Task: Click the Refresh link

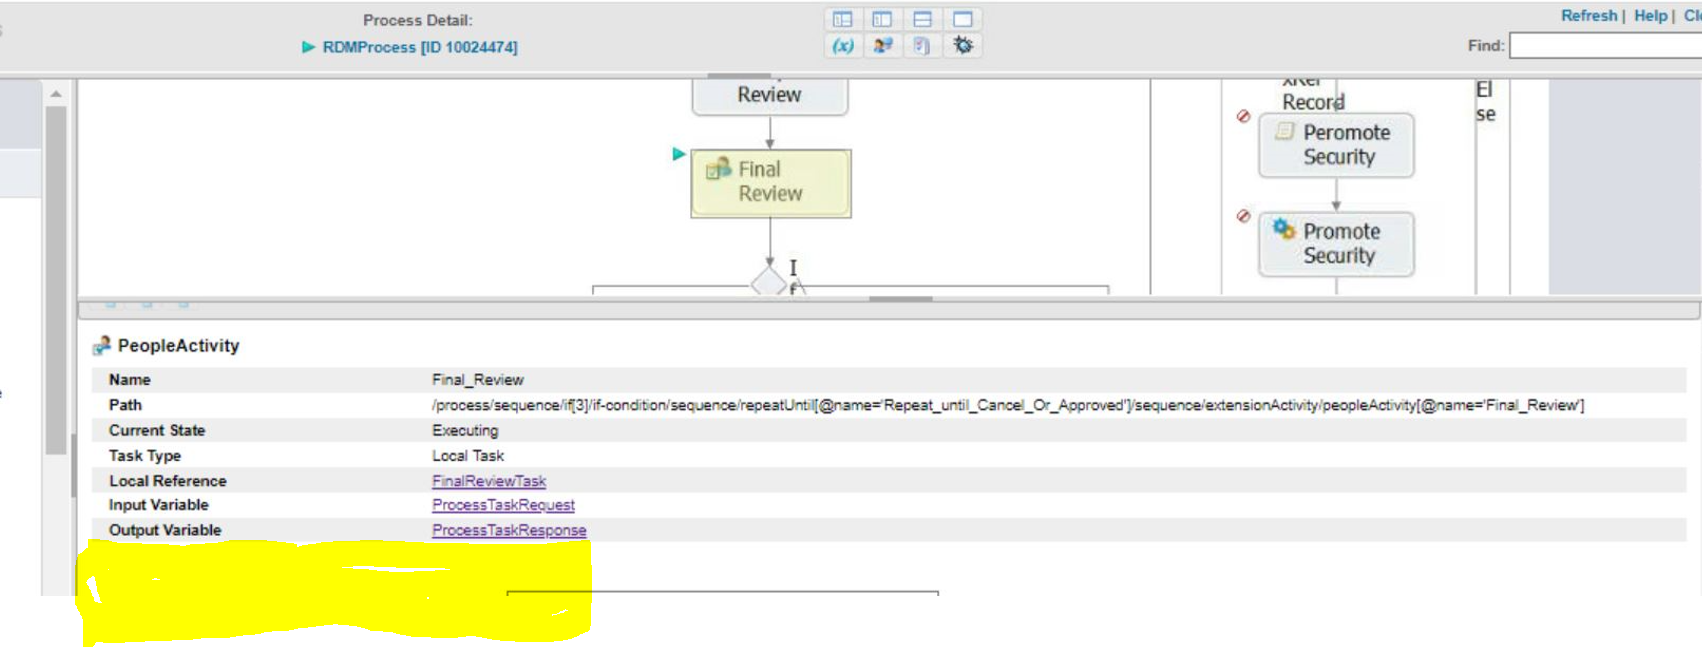Action: pyautogui.click(x=1589, y=16)
